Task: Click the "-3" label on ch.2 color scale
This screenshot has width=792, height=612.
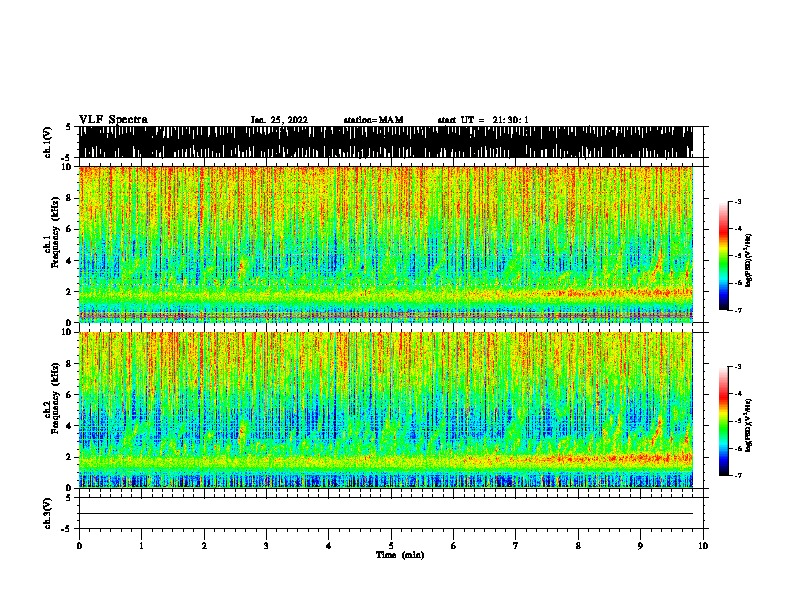Action: (x=738, y=367)
